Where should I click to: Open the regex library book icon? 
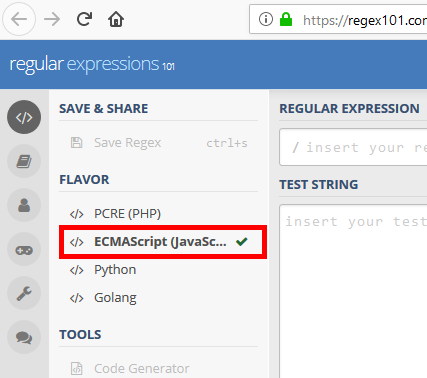tap(24, 161)
